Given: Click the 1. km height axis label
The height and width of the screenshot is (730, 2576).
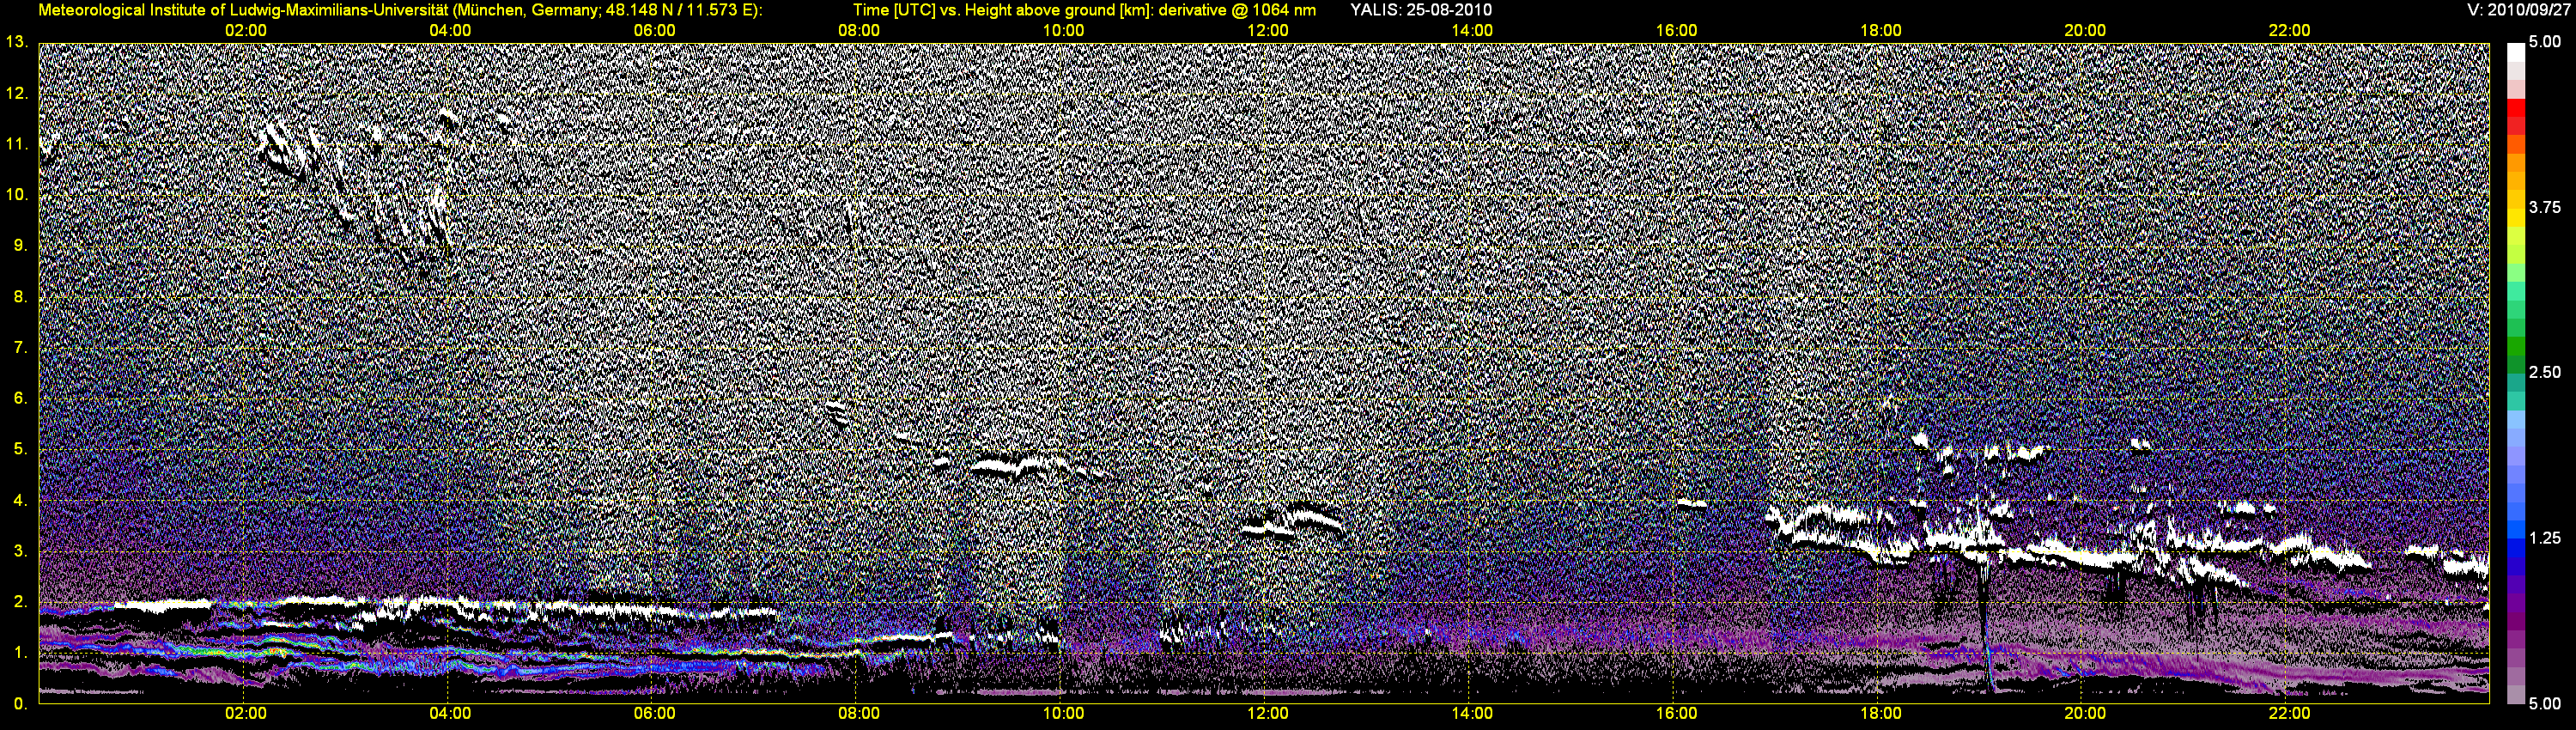Looking at the screenshot, I should 20,653.
